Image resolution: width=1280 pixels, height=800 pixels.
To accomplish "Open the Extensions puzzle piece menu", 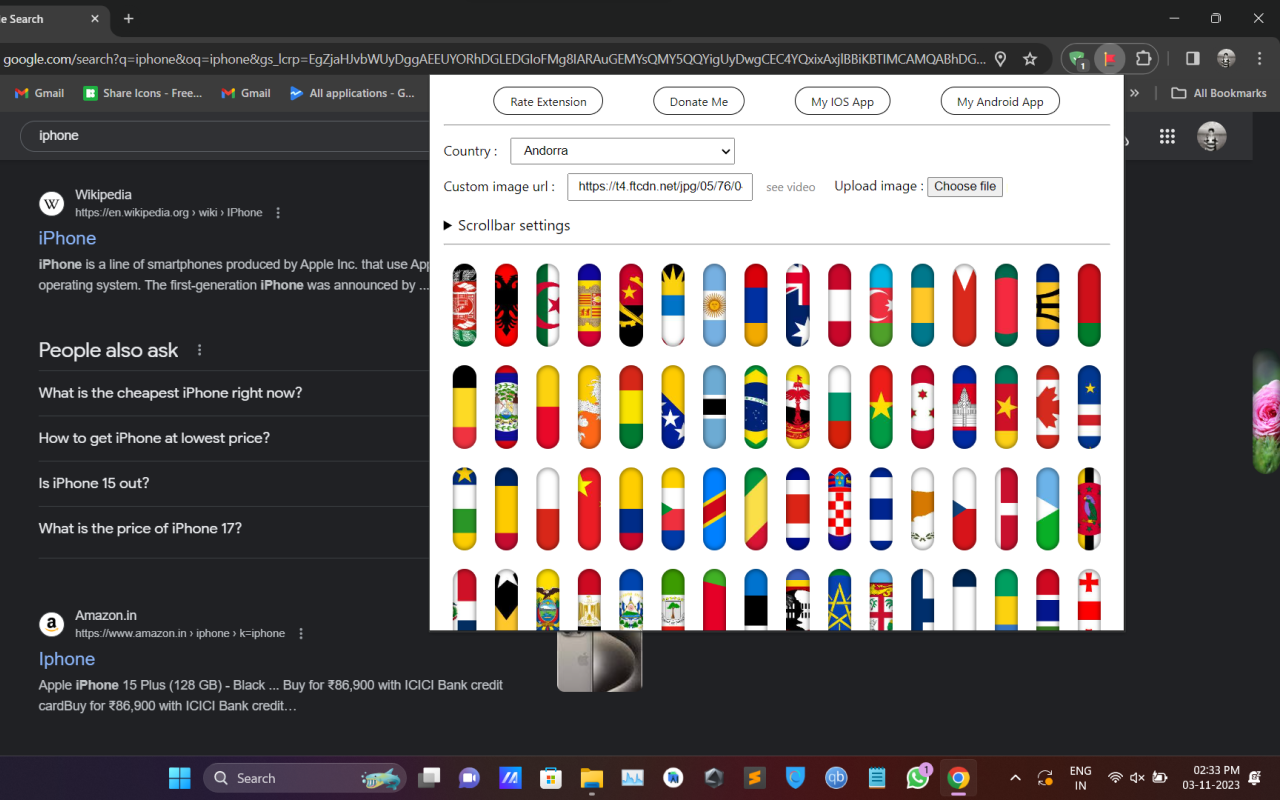I will (x=1143, y=59).
